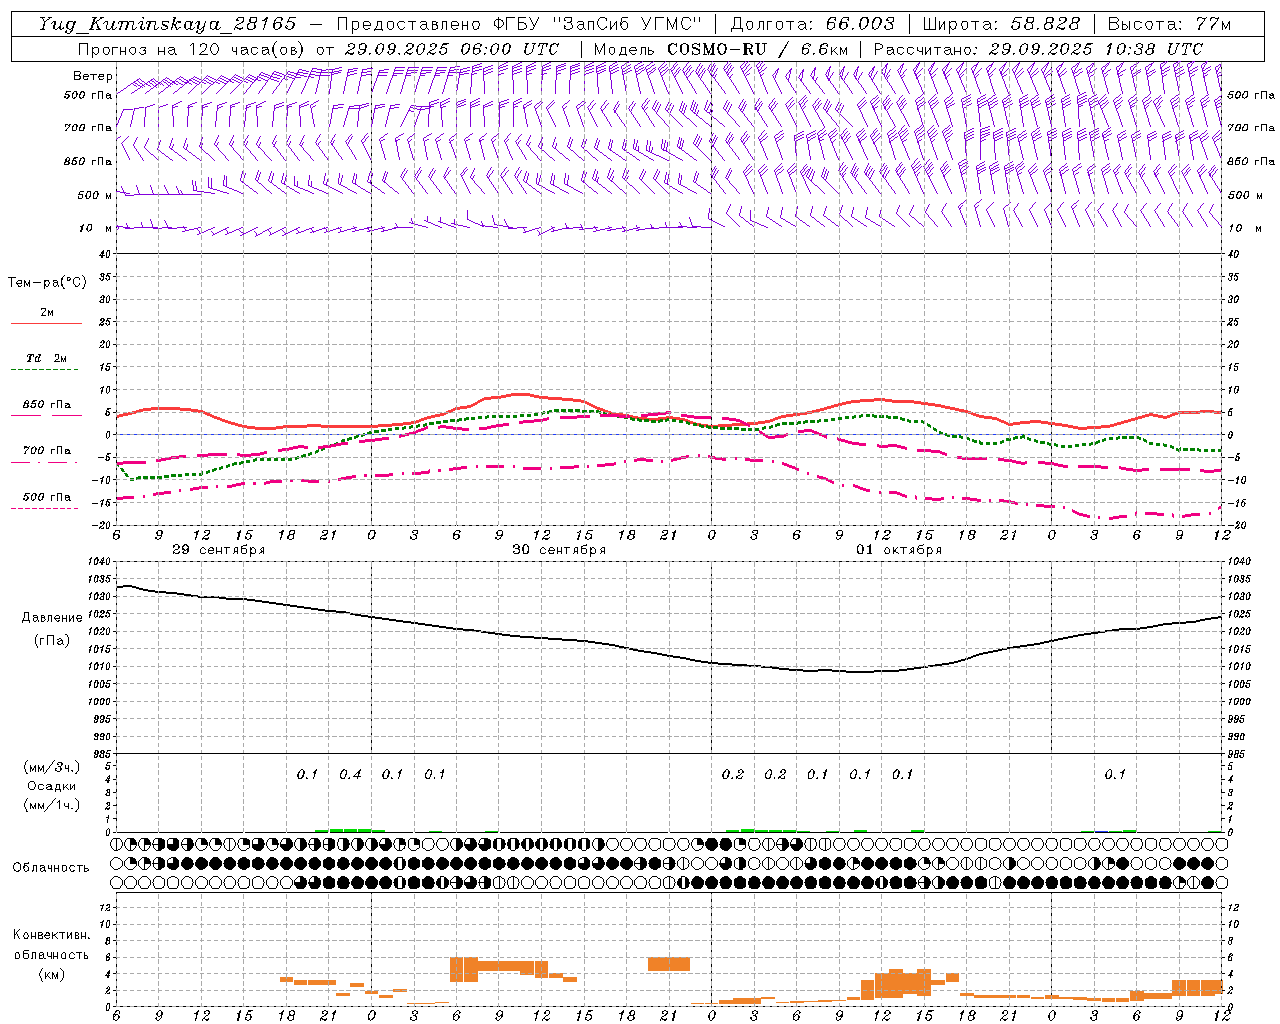1280x1024 pixels.
Task: Click the solid line sample under 2м
Action: [x=46, y=324]
